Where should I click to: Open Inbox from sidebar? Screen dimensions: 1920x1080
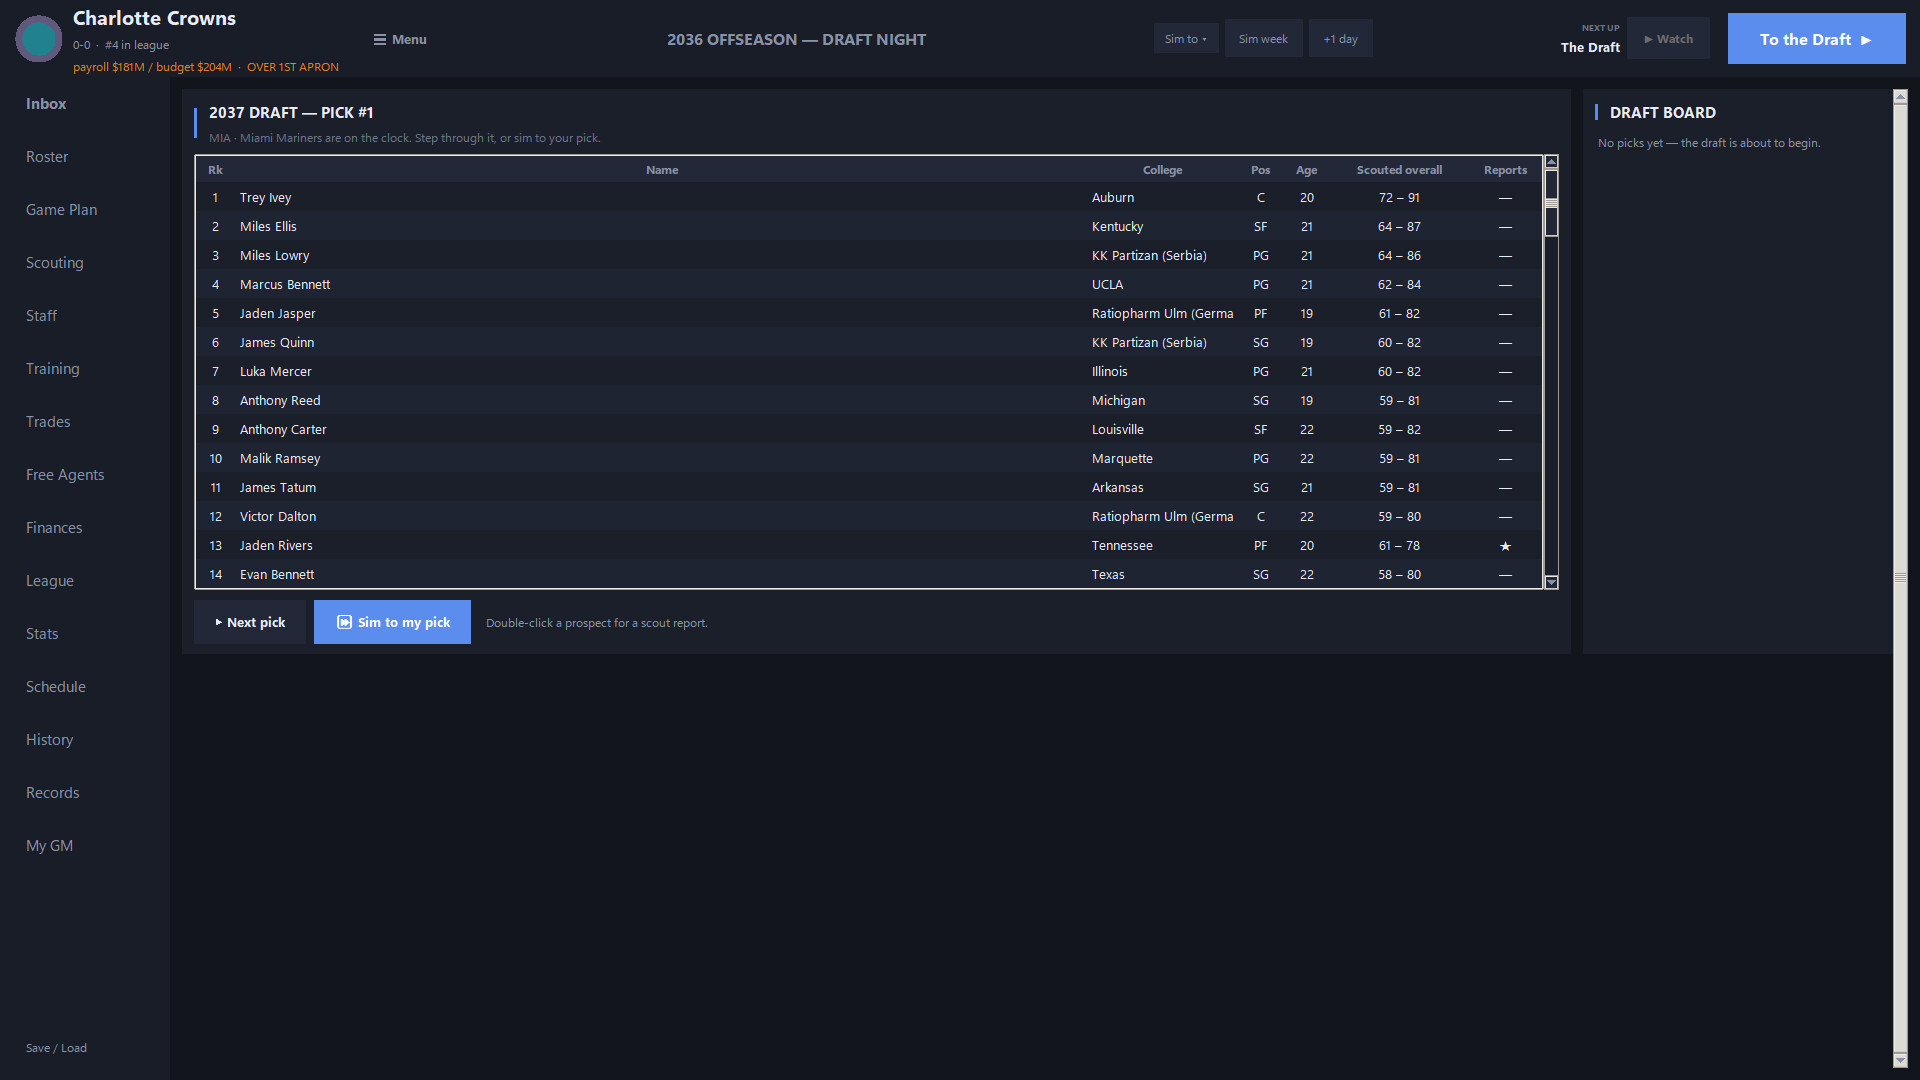tap(46, 104)
